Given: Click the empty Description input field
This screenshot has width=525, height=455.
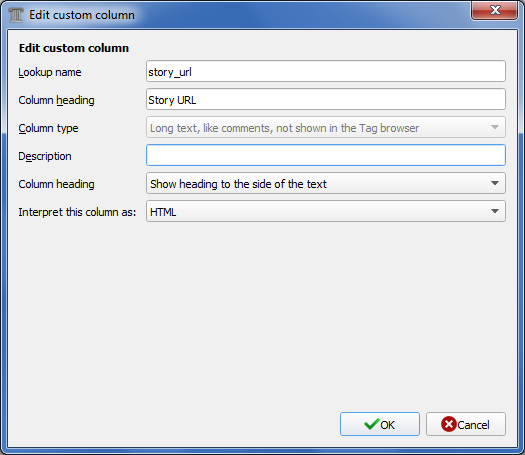Looking at the screenshot, I should tap(325, 155).
